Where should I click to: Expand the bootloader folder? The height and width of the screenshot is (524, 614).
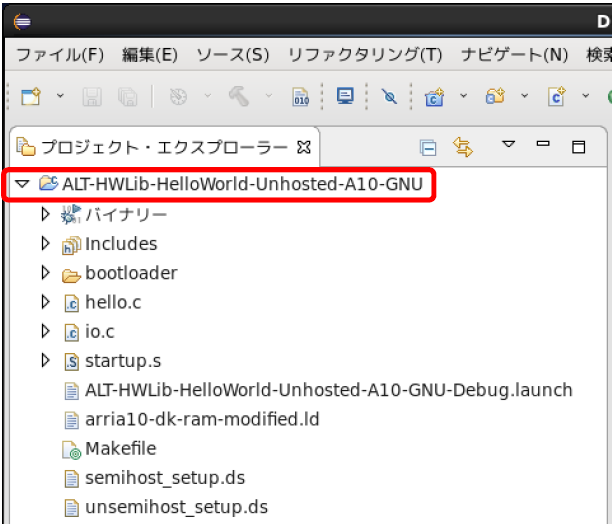coord(44,273)
